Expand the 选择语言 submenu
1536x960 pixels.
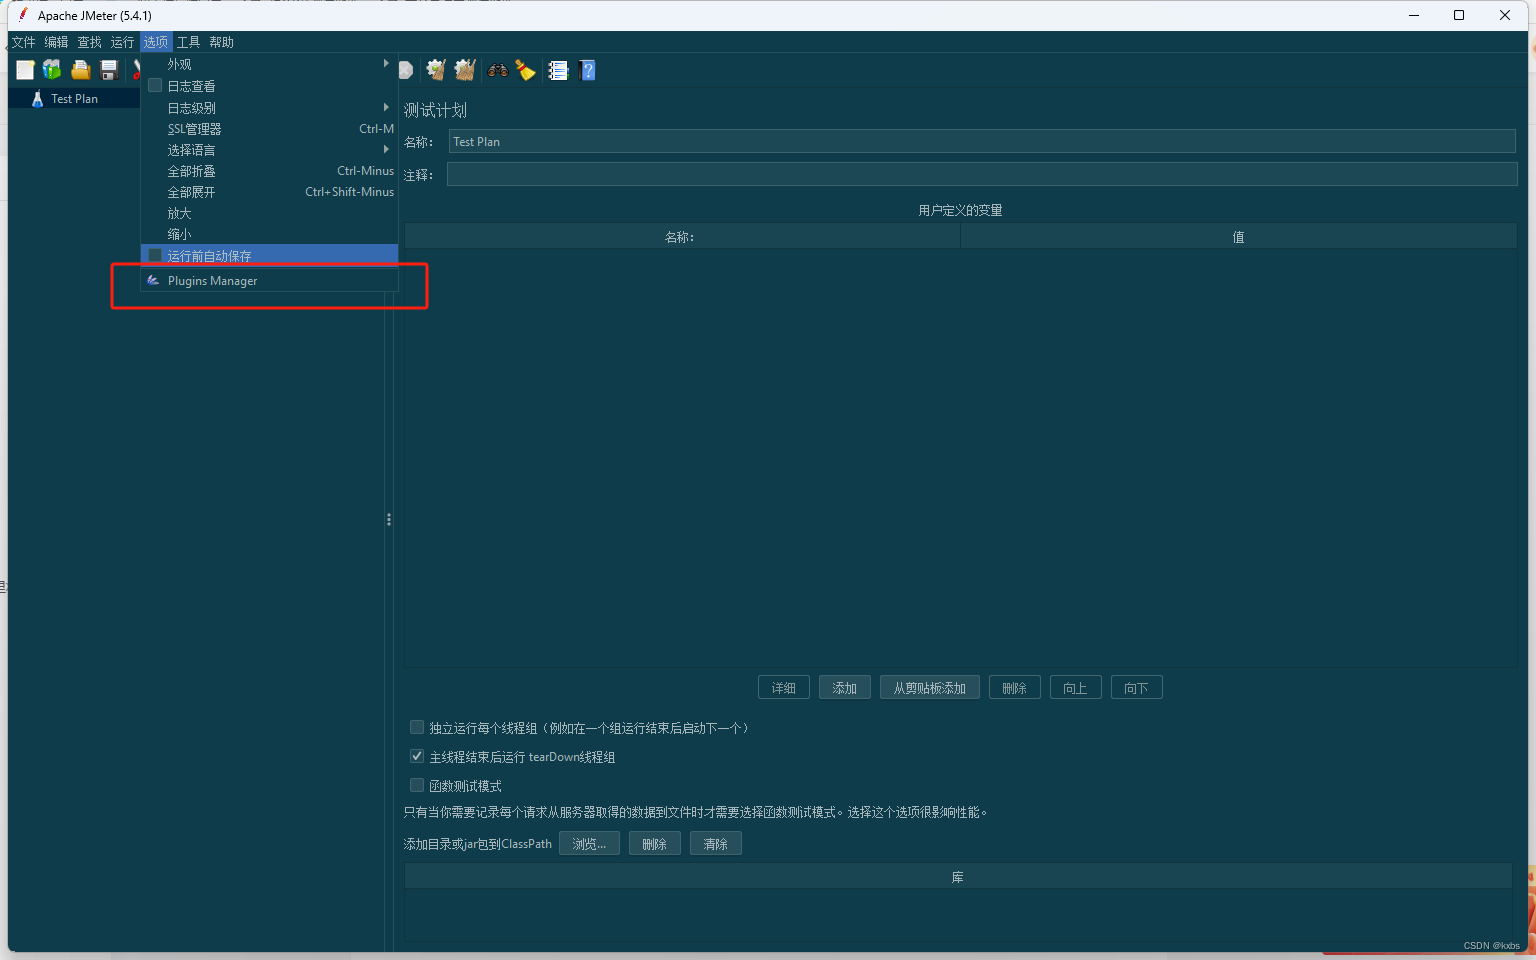pos(269,150)
